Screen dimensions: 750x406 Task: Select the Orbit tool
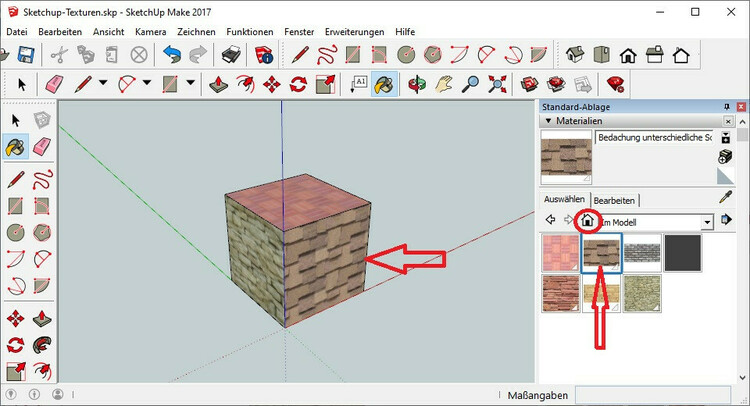click(417, 85)
